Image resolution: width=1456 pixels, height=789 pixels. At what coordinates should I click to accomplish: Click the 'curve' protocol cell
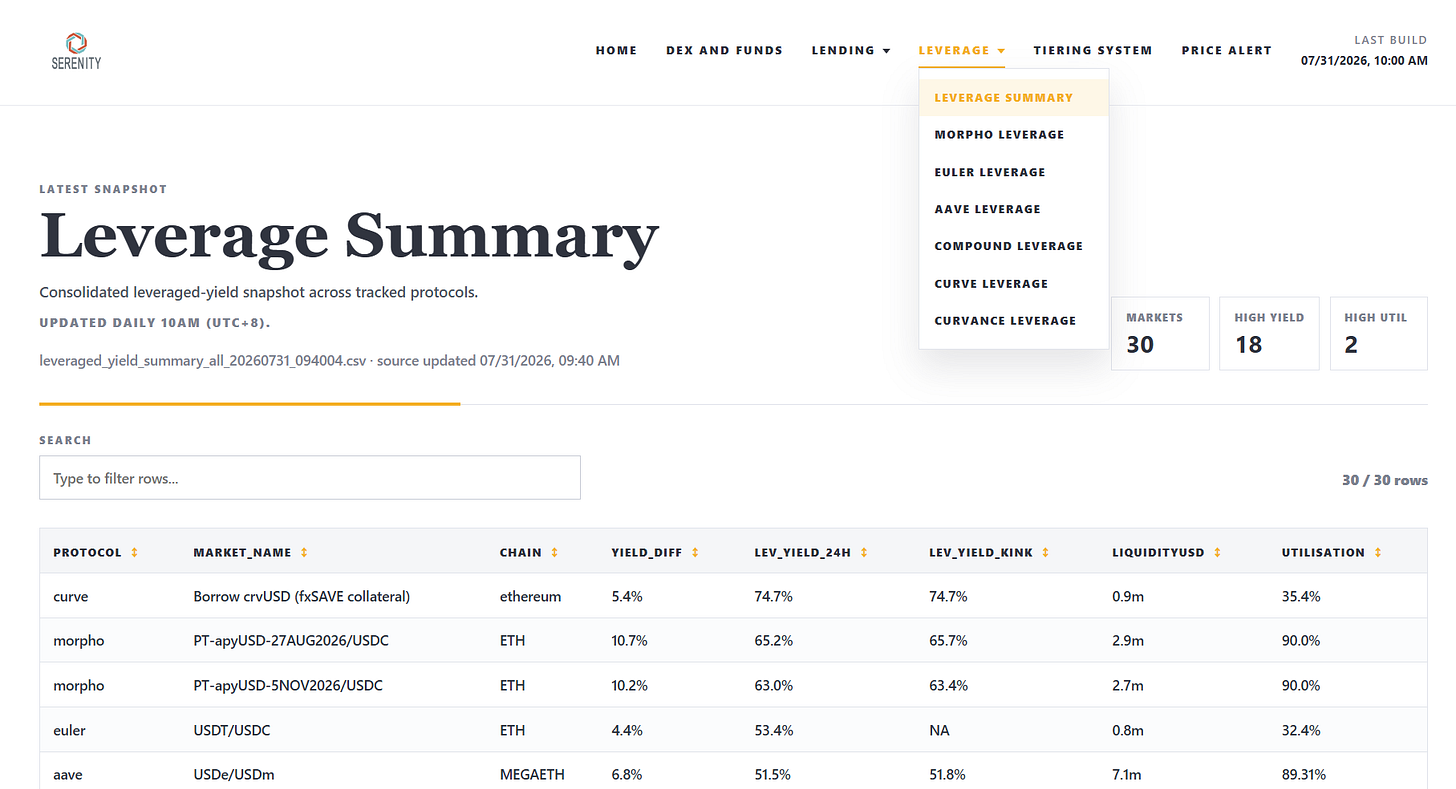[71, 596]
